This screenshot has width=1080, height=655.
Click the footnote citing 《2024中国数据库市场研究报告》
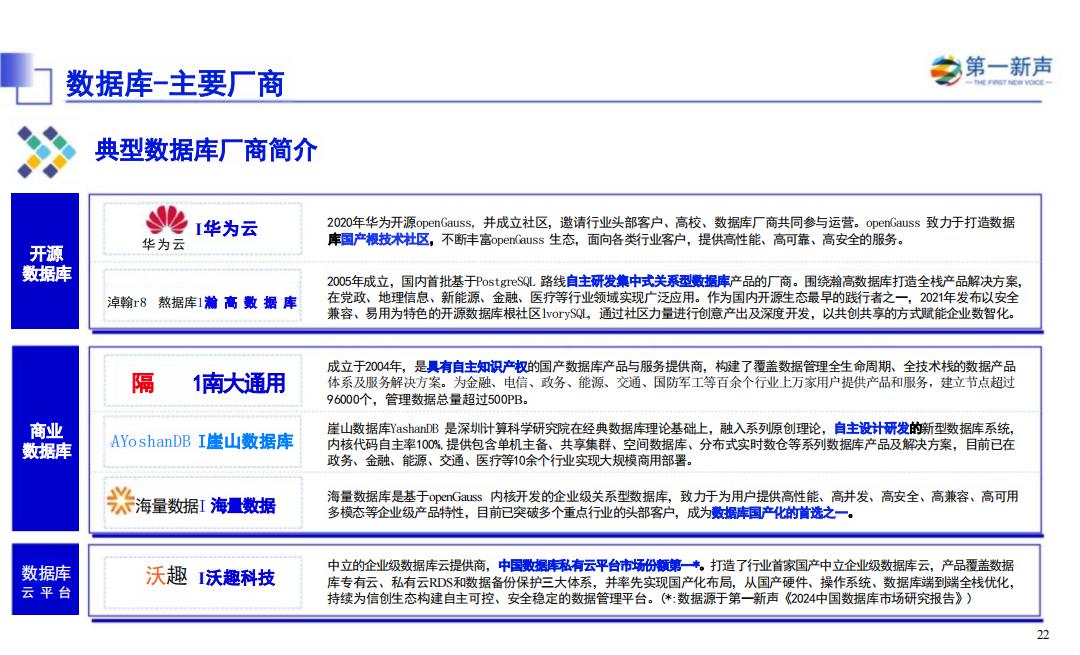pyautogui.click(x=816, y=599)
